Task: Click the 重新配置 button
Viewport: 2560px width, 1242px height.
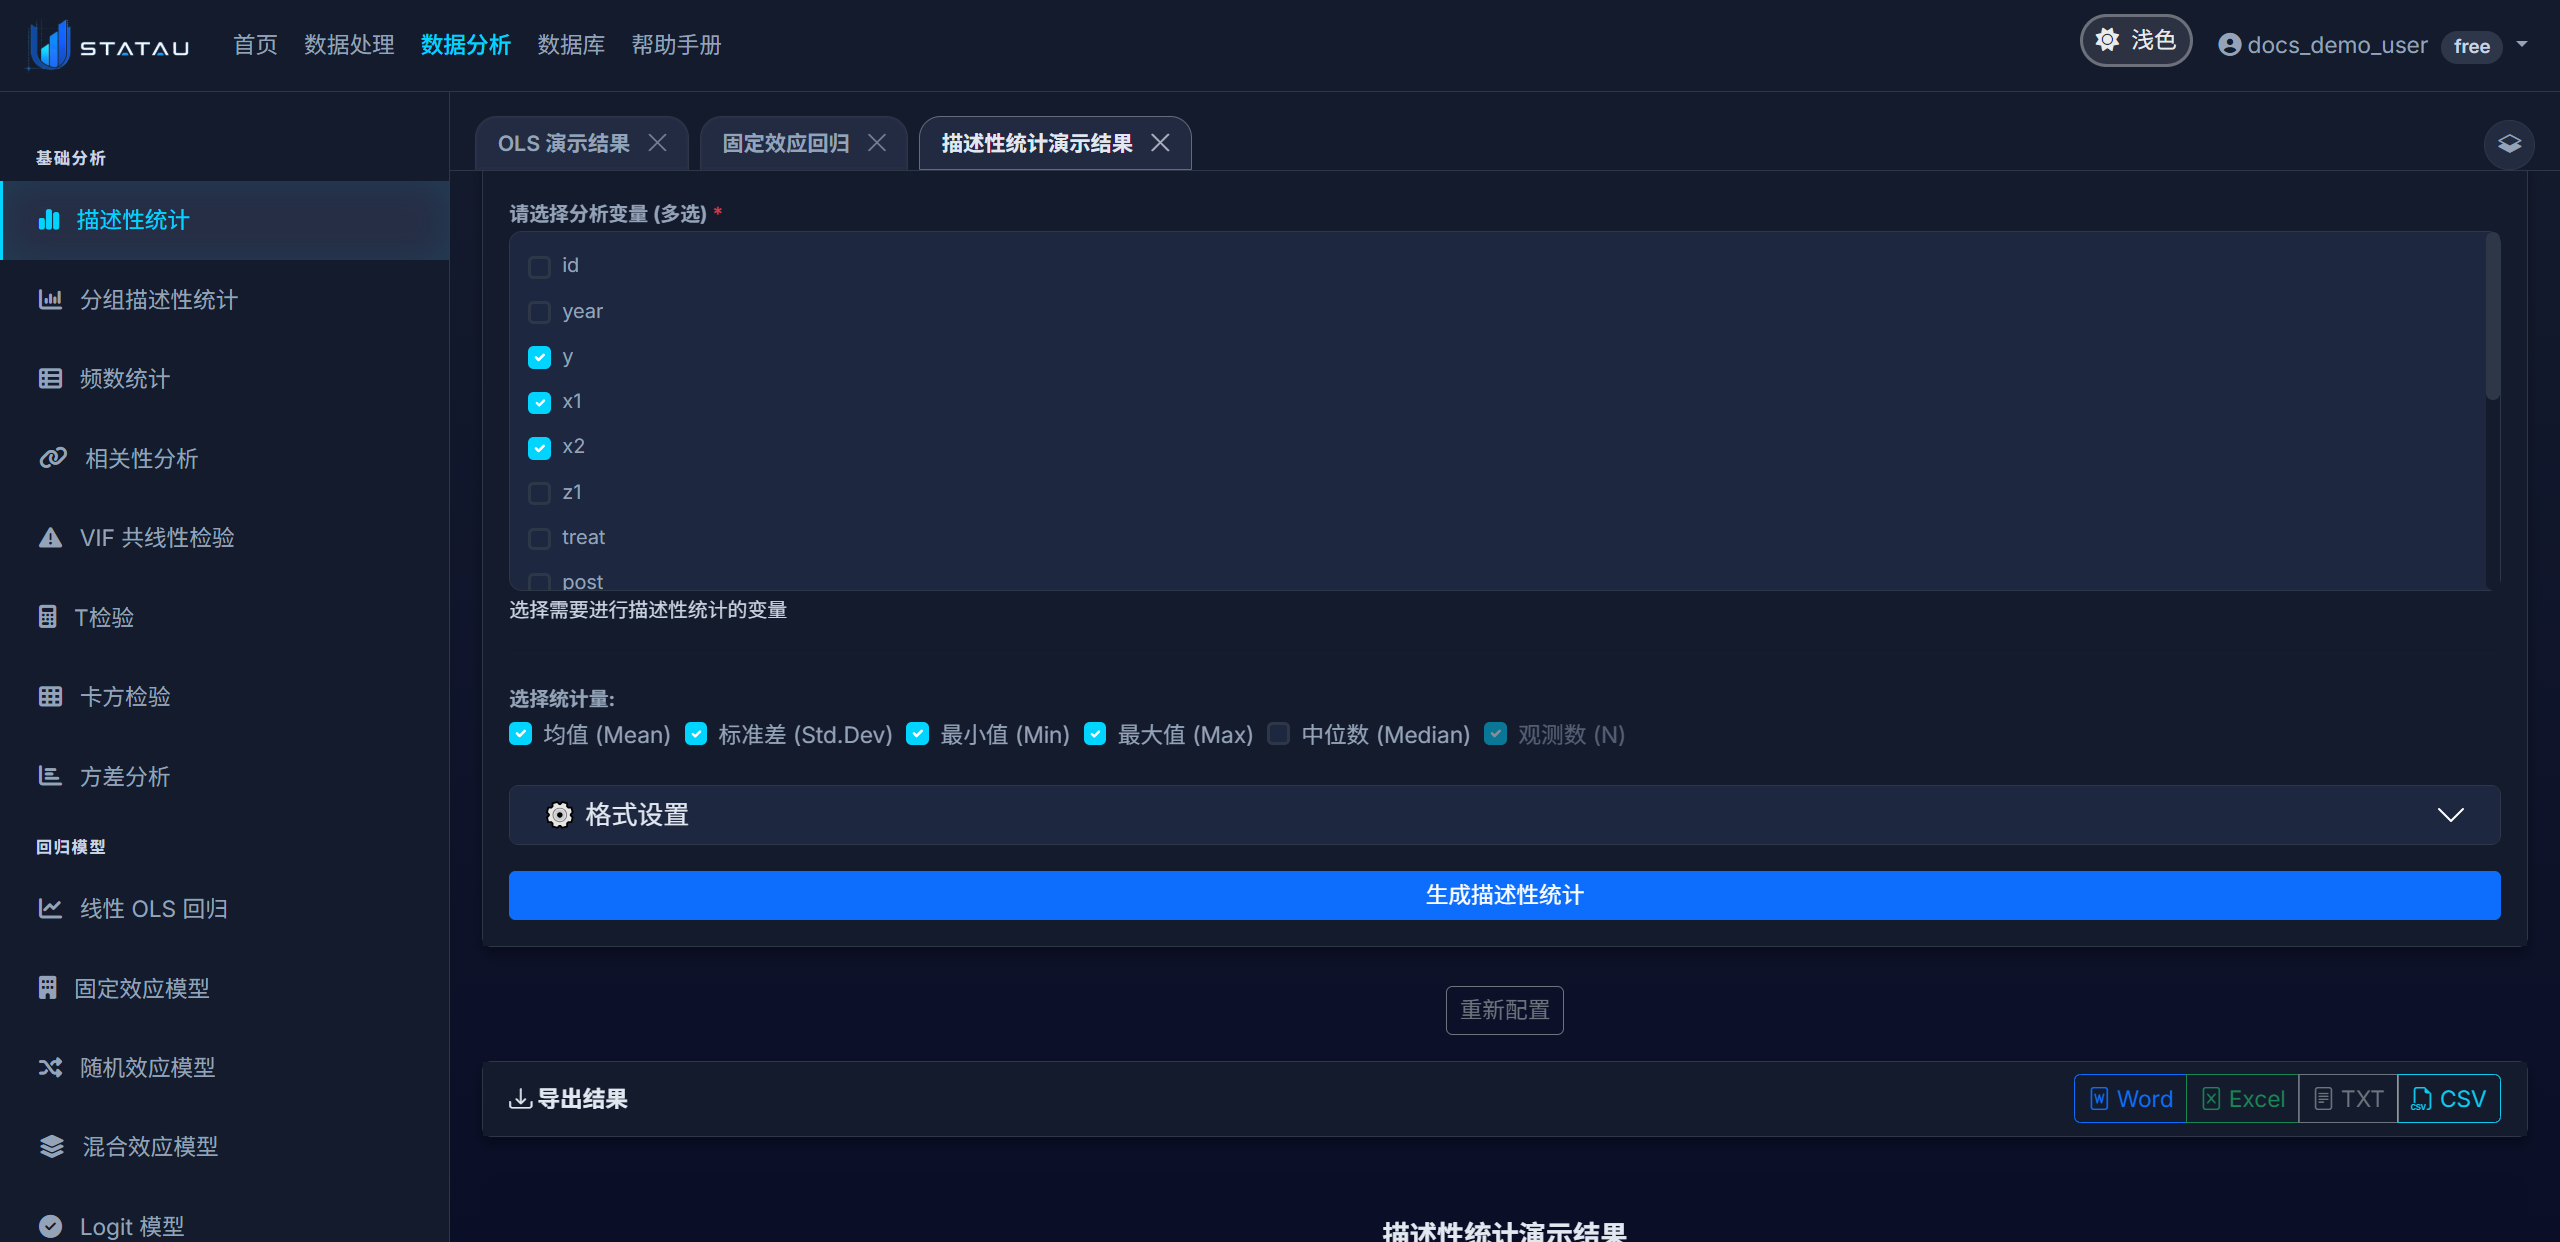Action: tap(1504, 1010)
